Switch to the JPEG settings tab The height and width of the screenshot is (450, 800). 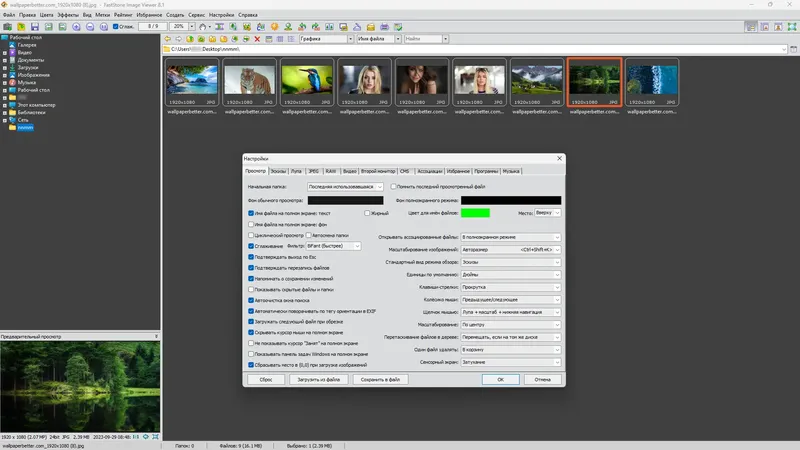coord(313,171)
